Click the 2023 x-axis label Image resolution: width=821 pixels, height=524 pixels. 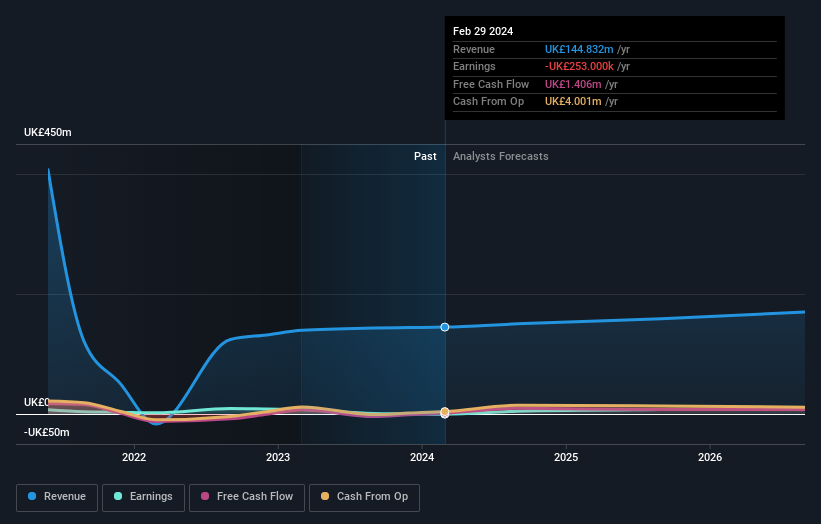pos(278,458)
